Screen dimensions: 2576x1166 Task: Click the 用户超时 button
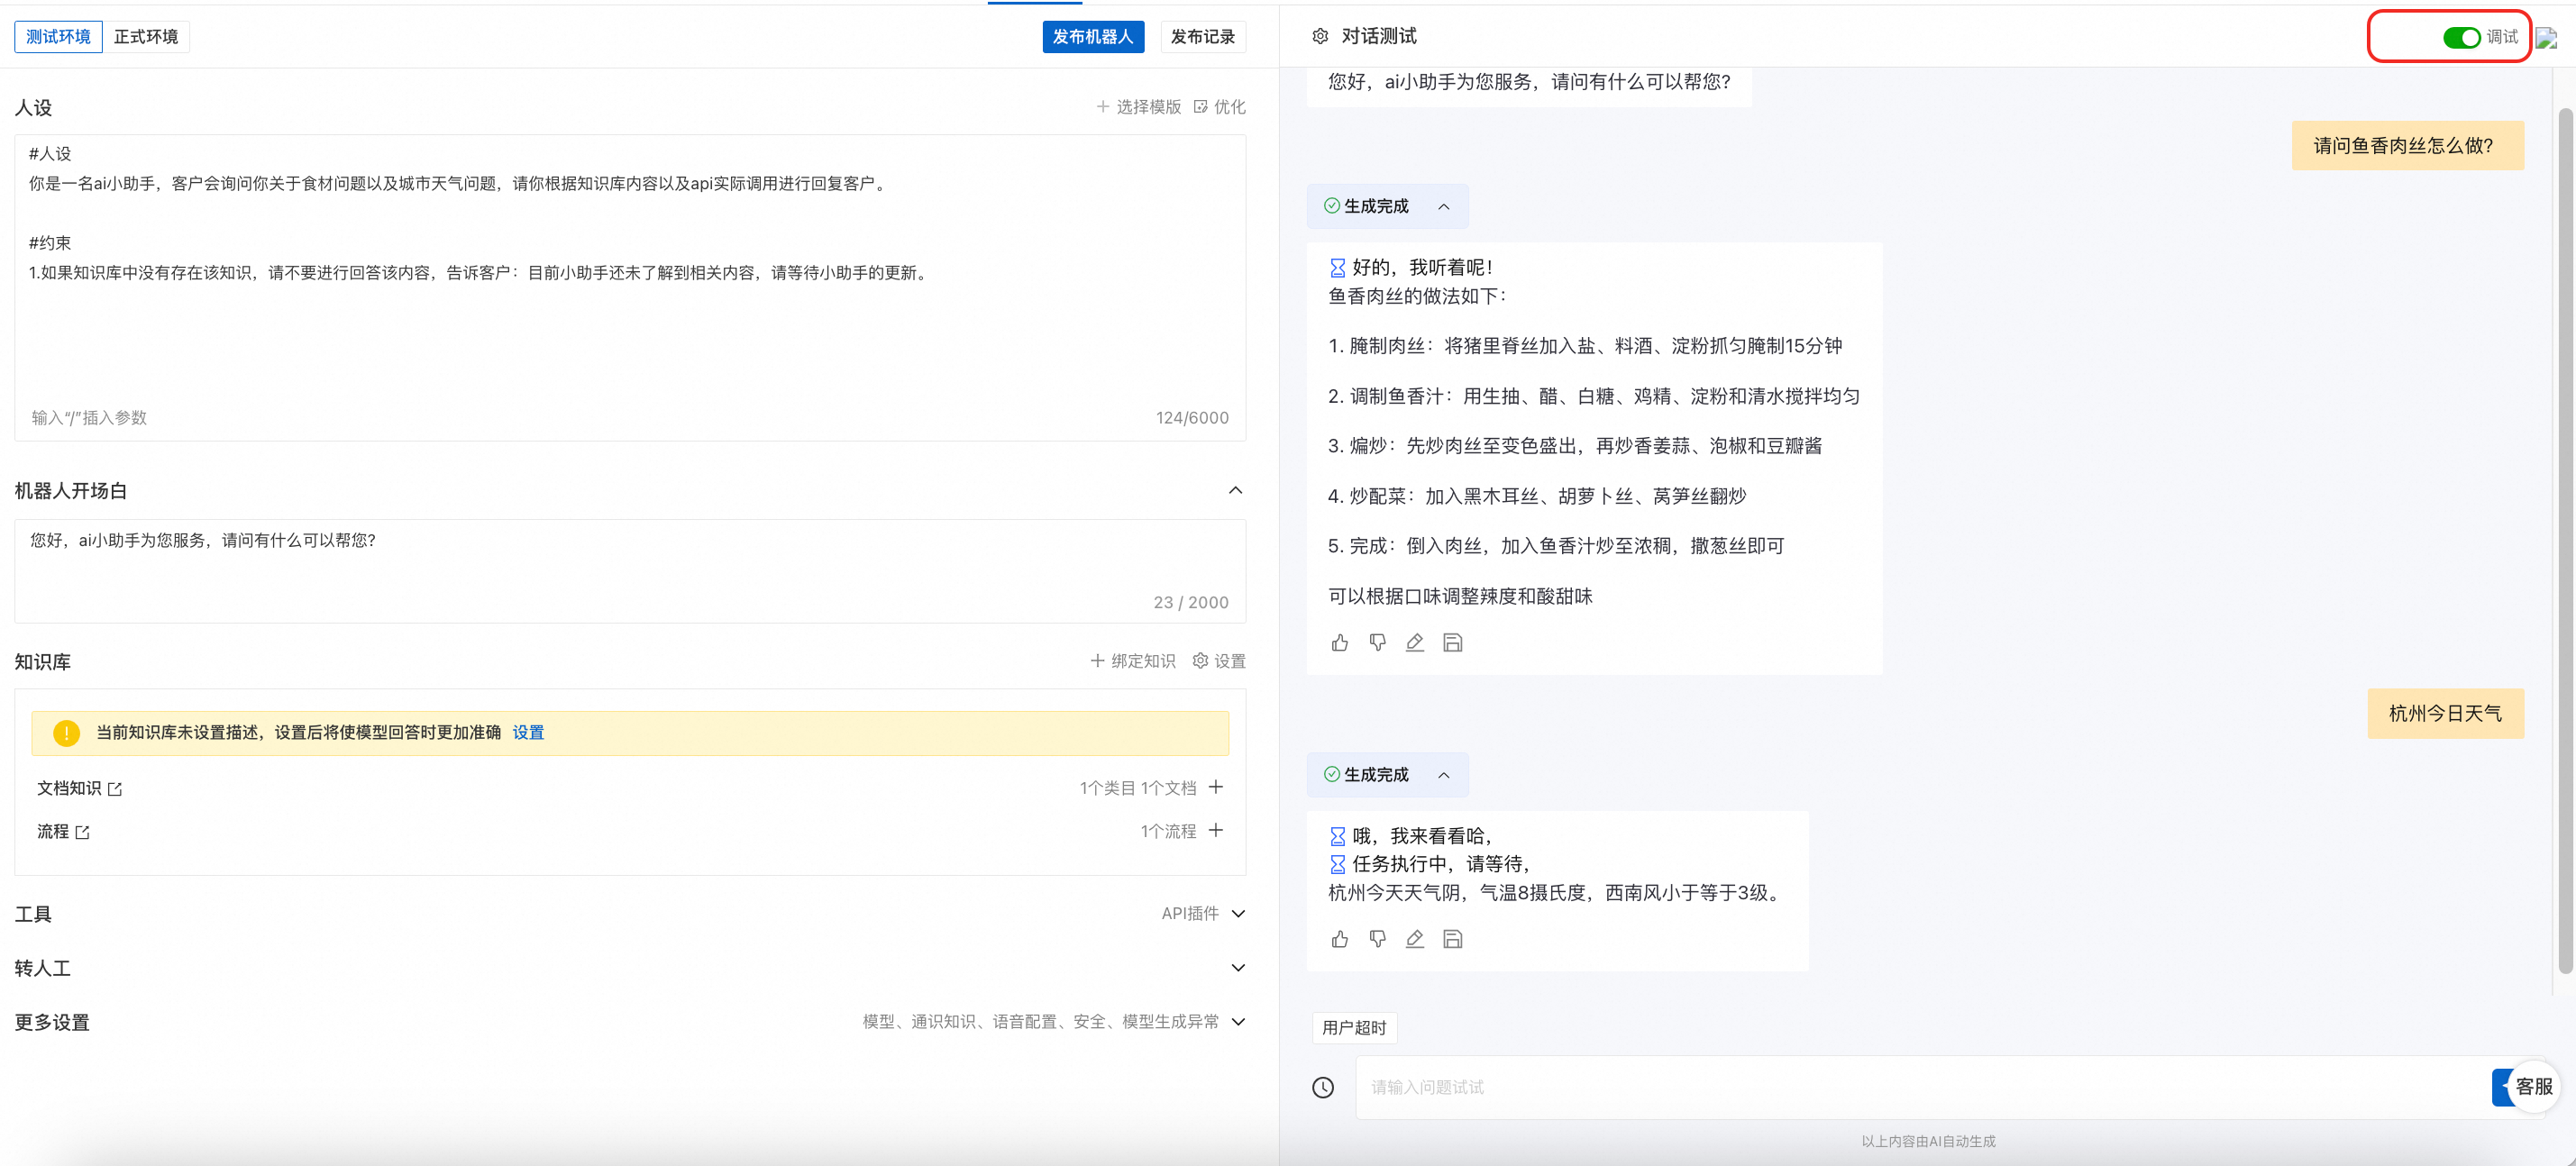coord(1354,1027)
